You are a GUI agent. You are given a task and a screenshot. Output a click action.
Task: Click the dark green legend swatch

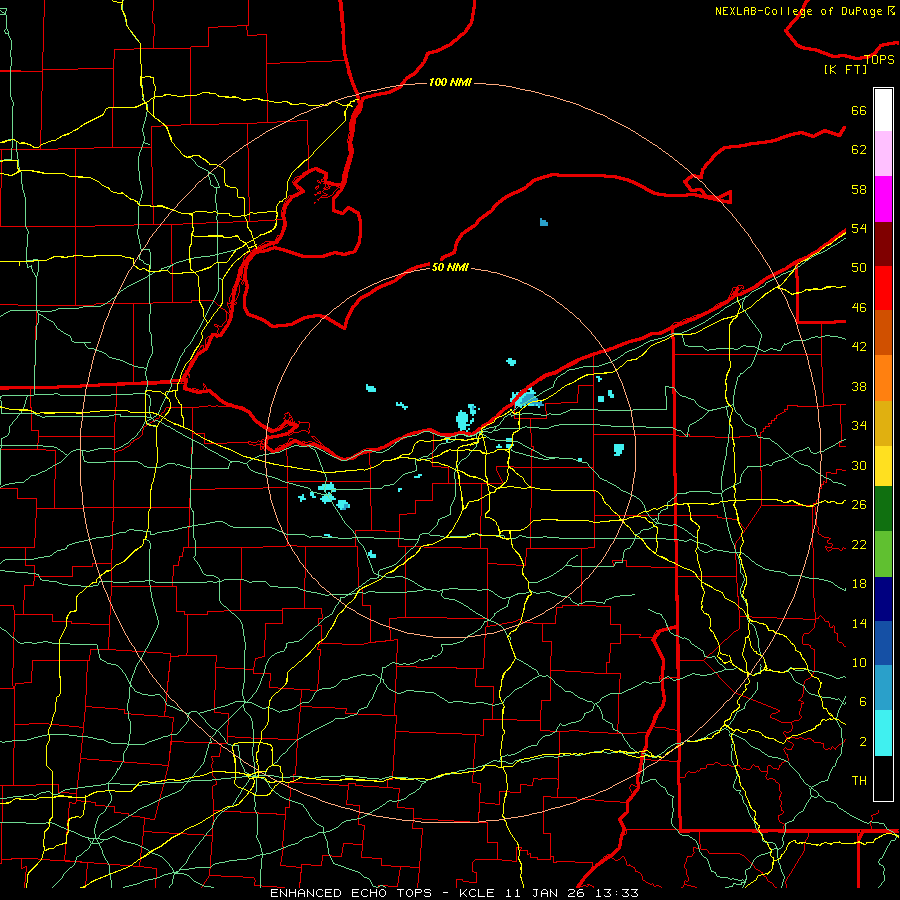tap(883, 509)
